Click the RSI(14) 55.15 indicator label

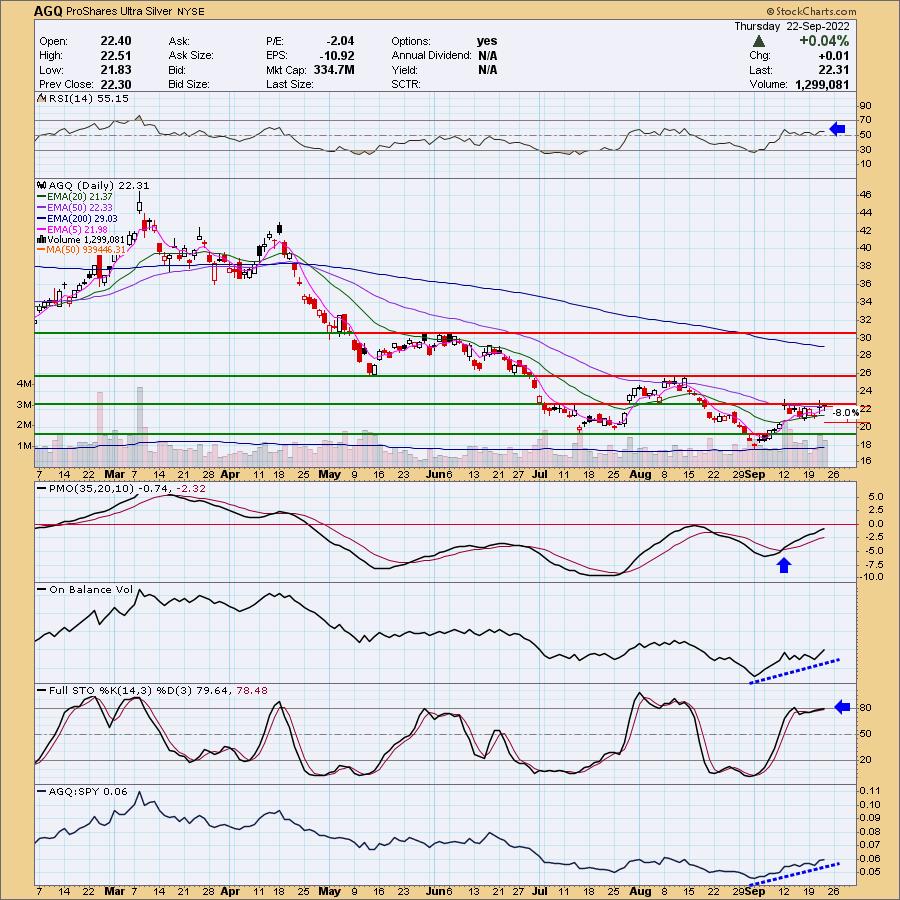[x=88, y=99]
